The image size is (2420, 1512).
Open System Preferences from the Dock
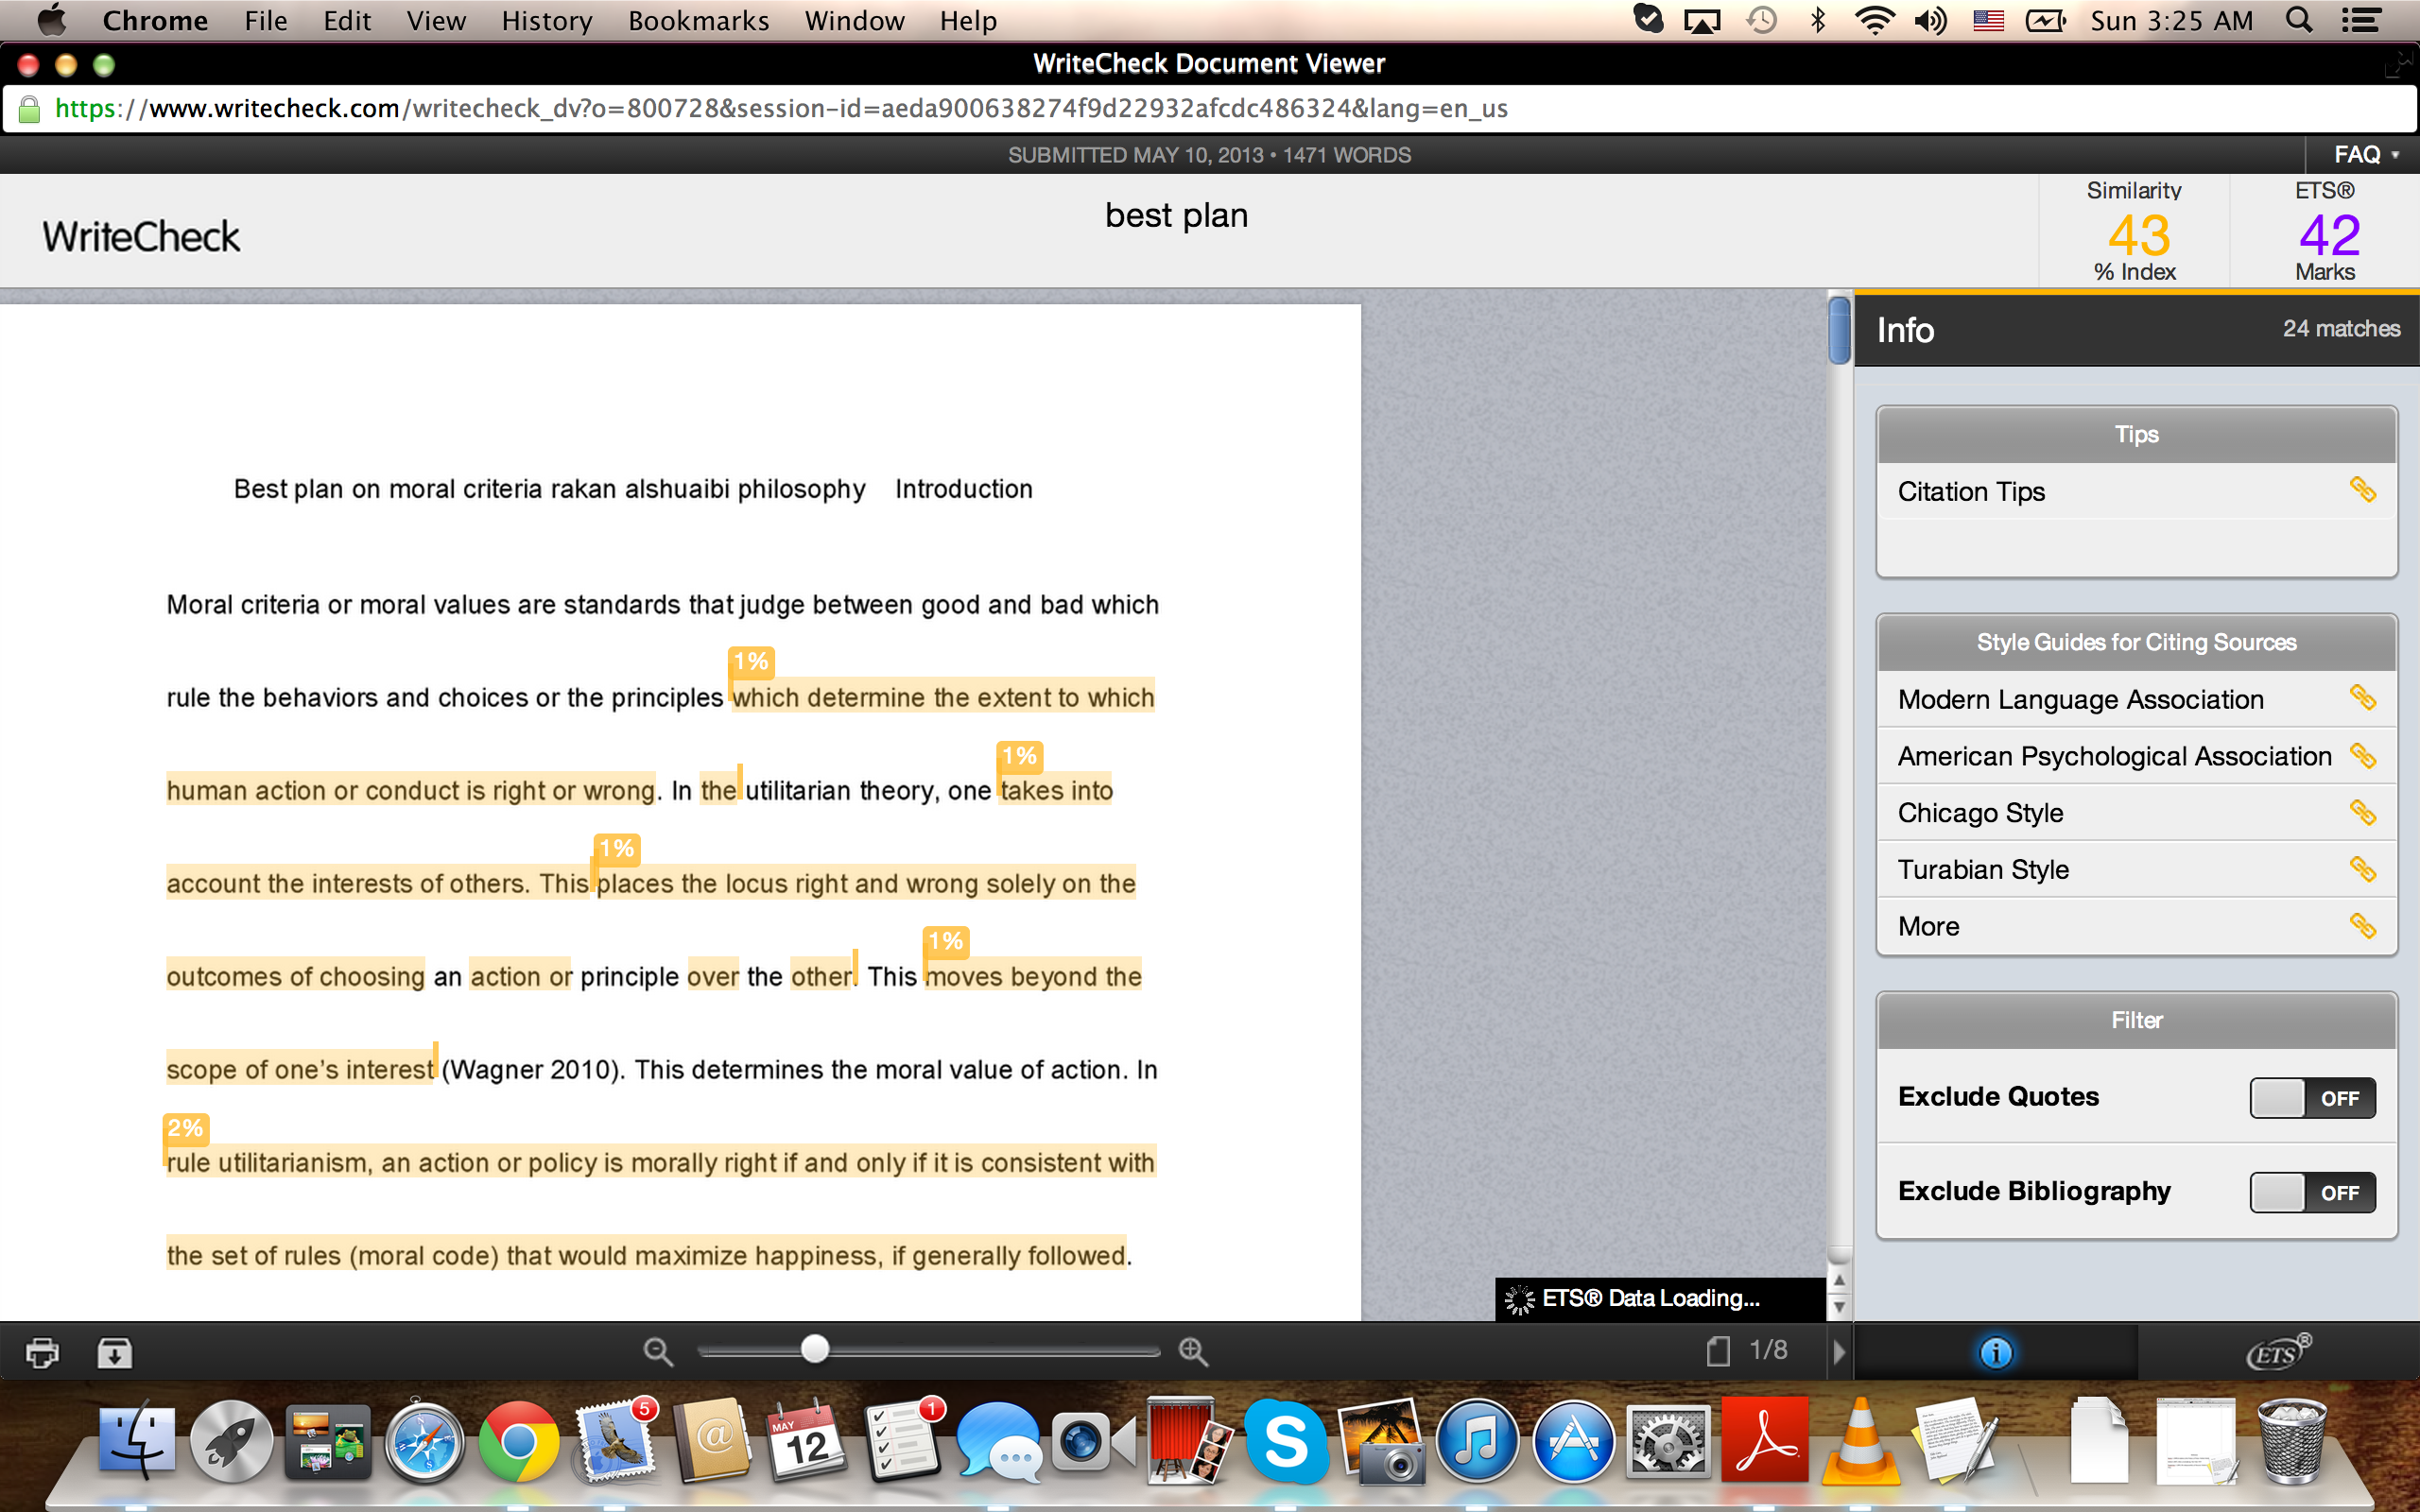coord(1668,1441)
